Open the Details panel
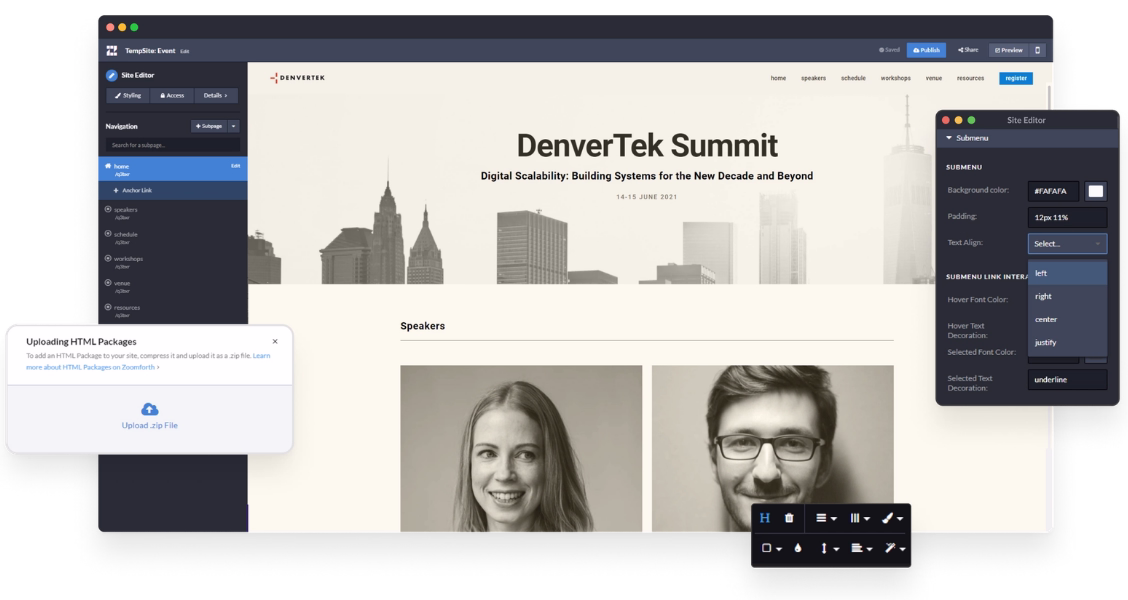The width and height of the screenshot is (1128, 600). (215, 96)
